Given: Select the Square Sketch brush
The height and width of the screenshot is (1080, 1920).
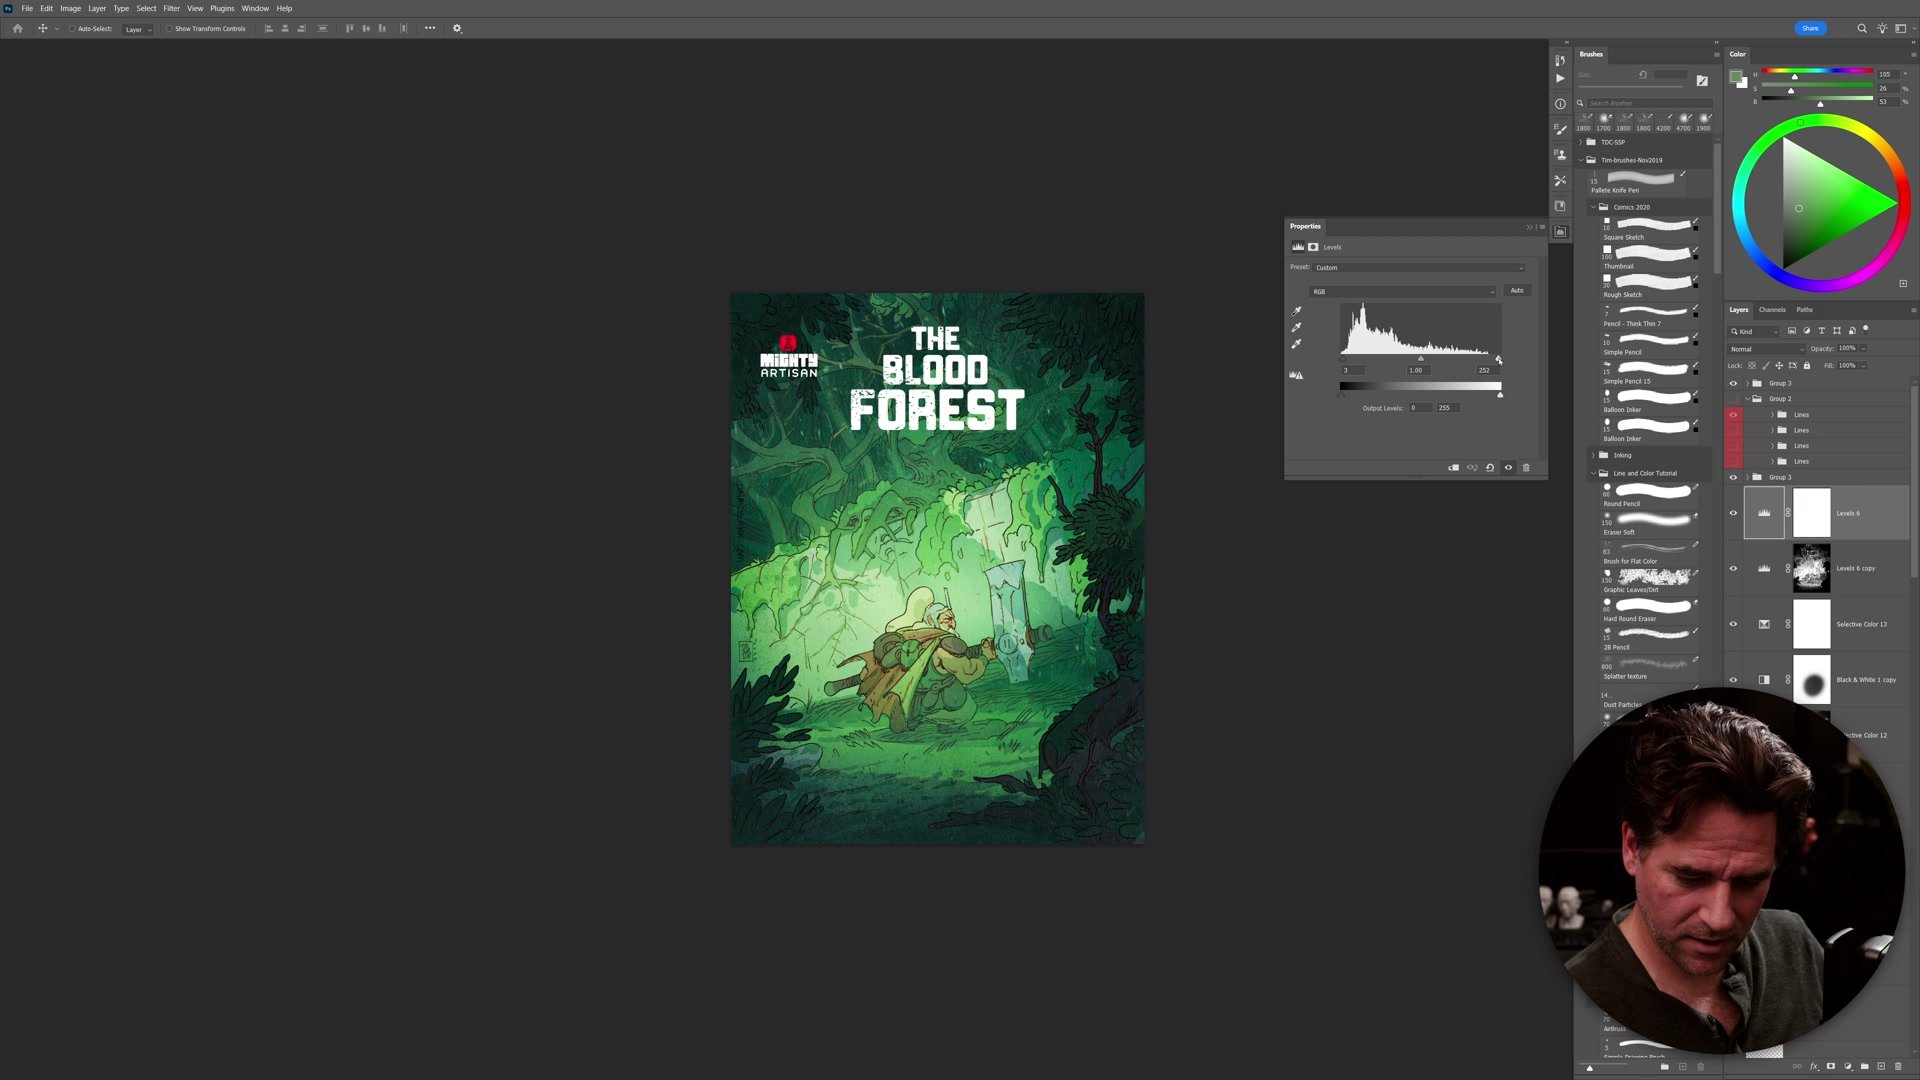Looking at the screenshot, I should pyautogui.click(x=1652, y=228).
